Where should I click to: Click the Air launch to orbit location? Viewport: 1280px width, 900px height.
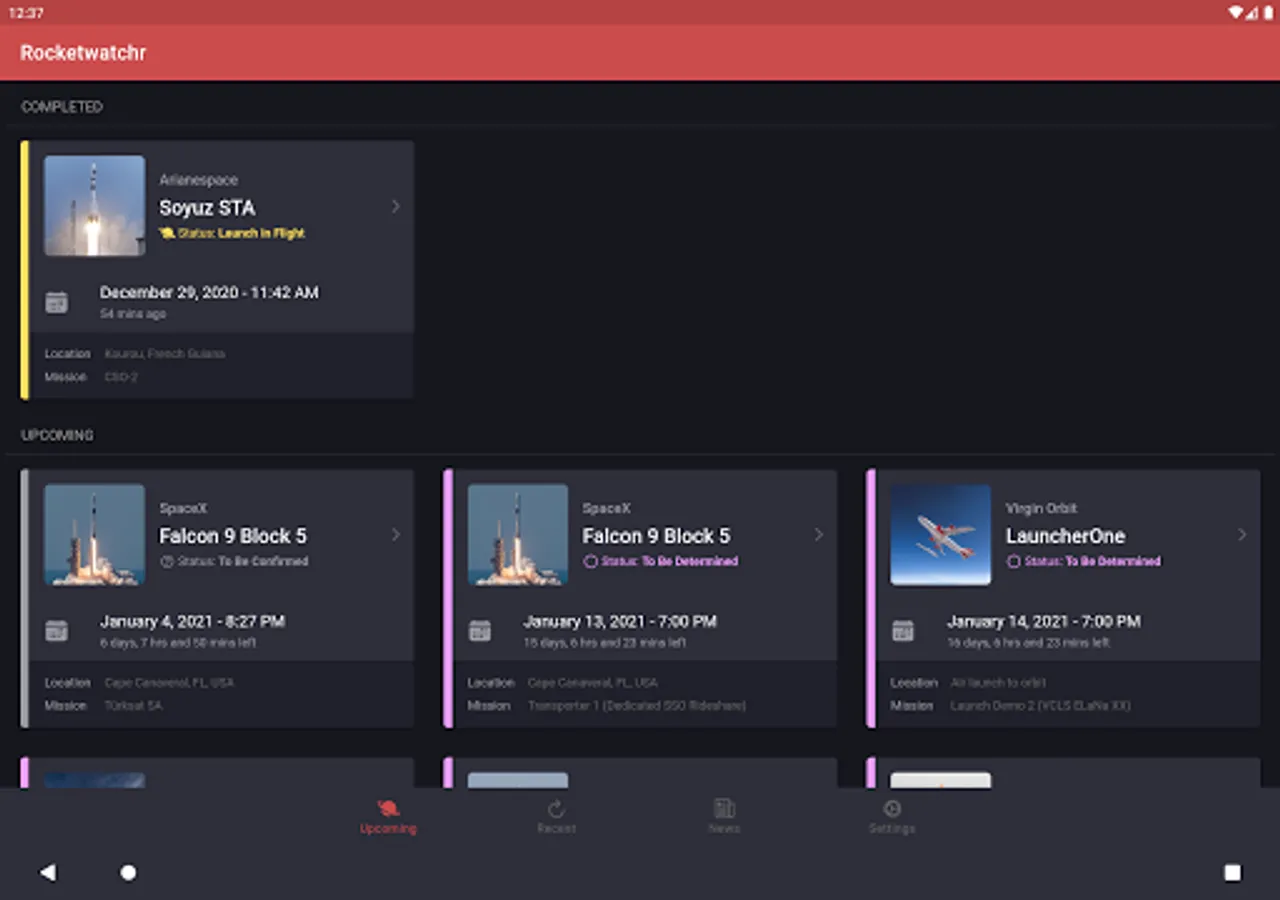[998, 683]
